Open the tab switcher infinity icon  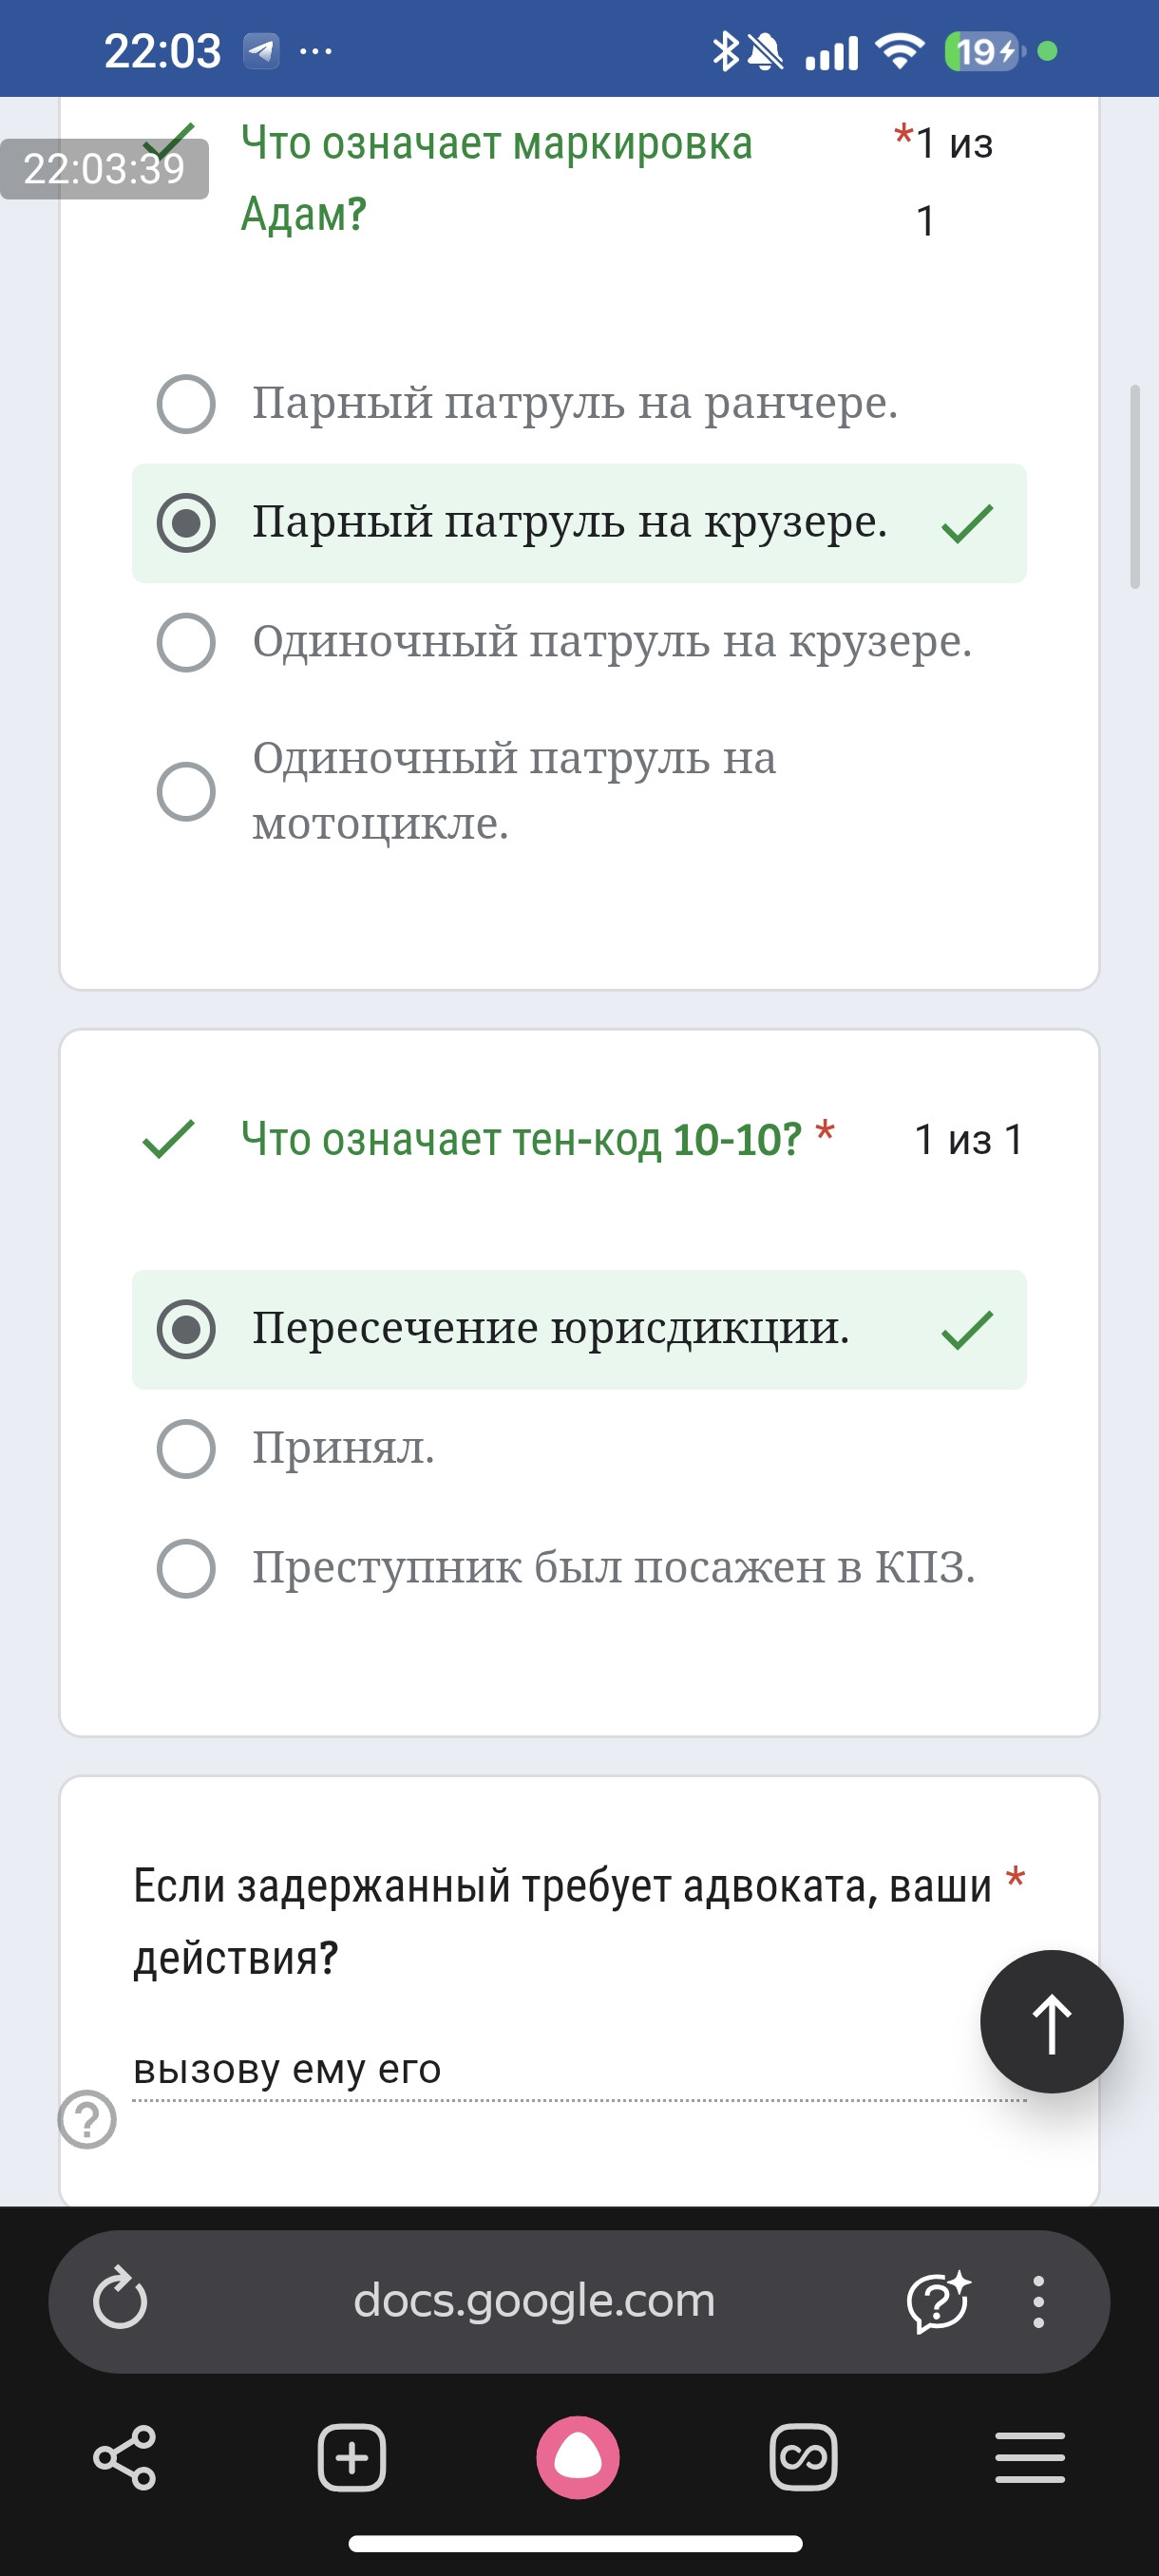point(804,2457)
